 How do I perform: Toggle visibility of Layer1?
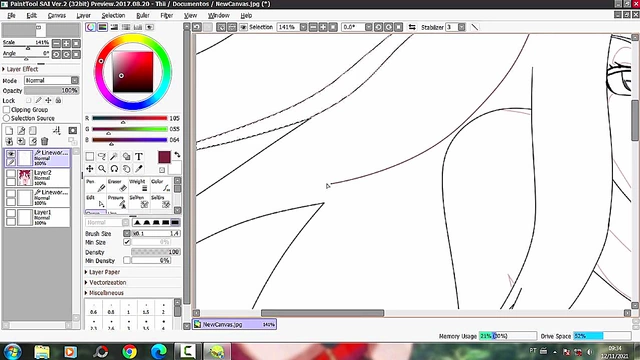pos(11,213)
